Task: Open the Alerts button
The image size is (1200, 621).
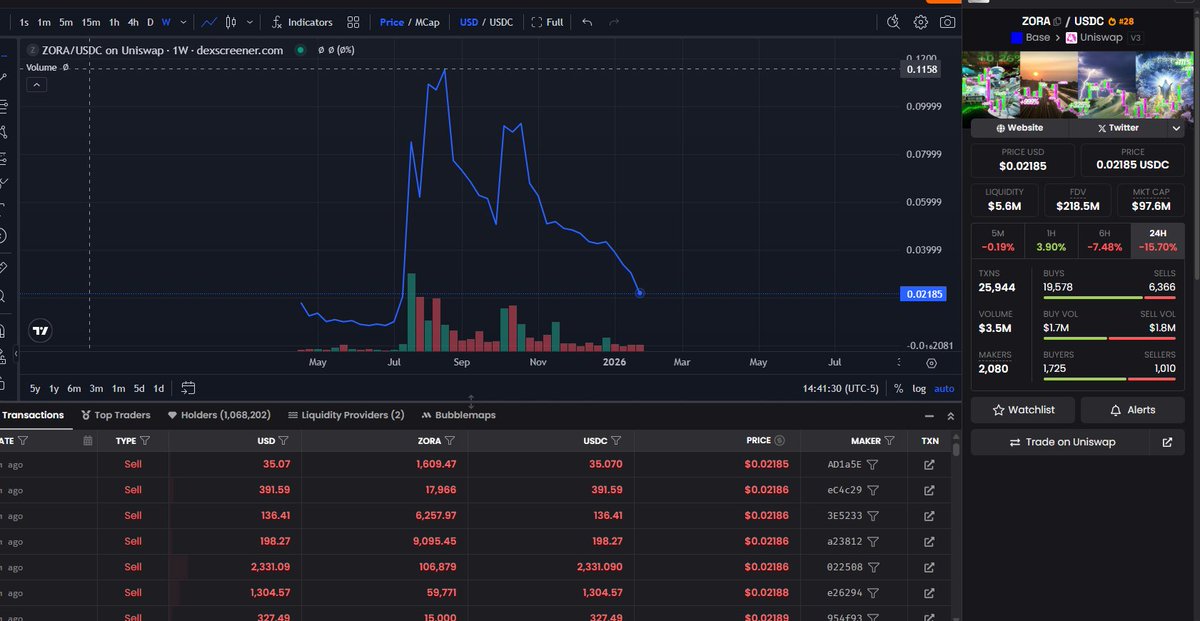Action: pyautogui.click(x=1133, y=410)
